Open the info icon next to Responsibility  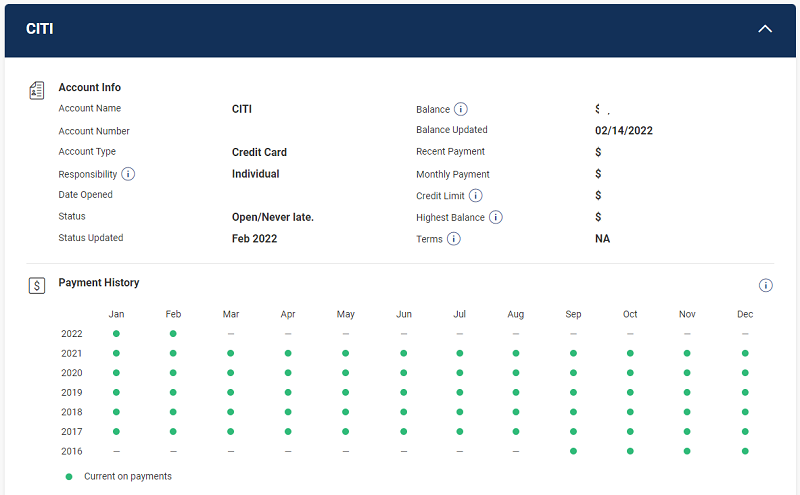coord(128,174)
